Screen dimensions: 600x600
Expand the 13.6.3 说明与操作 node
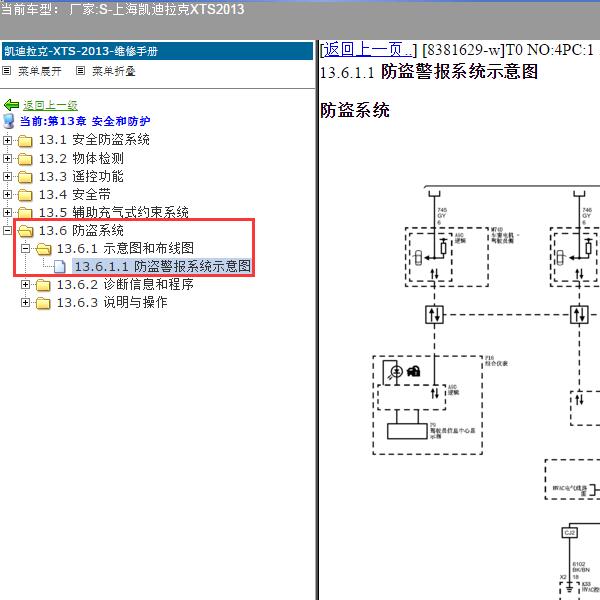click(25, 302)
